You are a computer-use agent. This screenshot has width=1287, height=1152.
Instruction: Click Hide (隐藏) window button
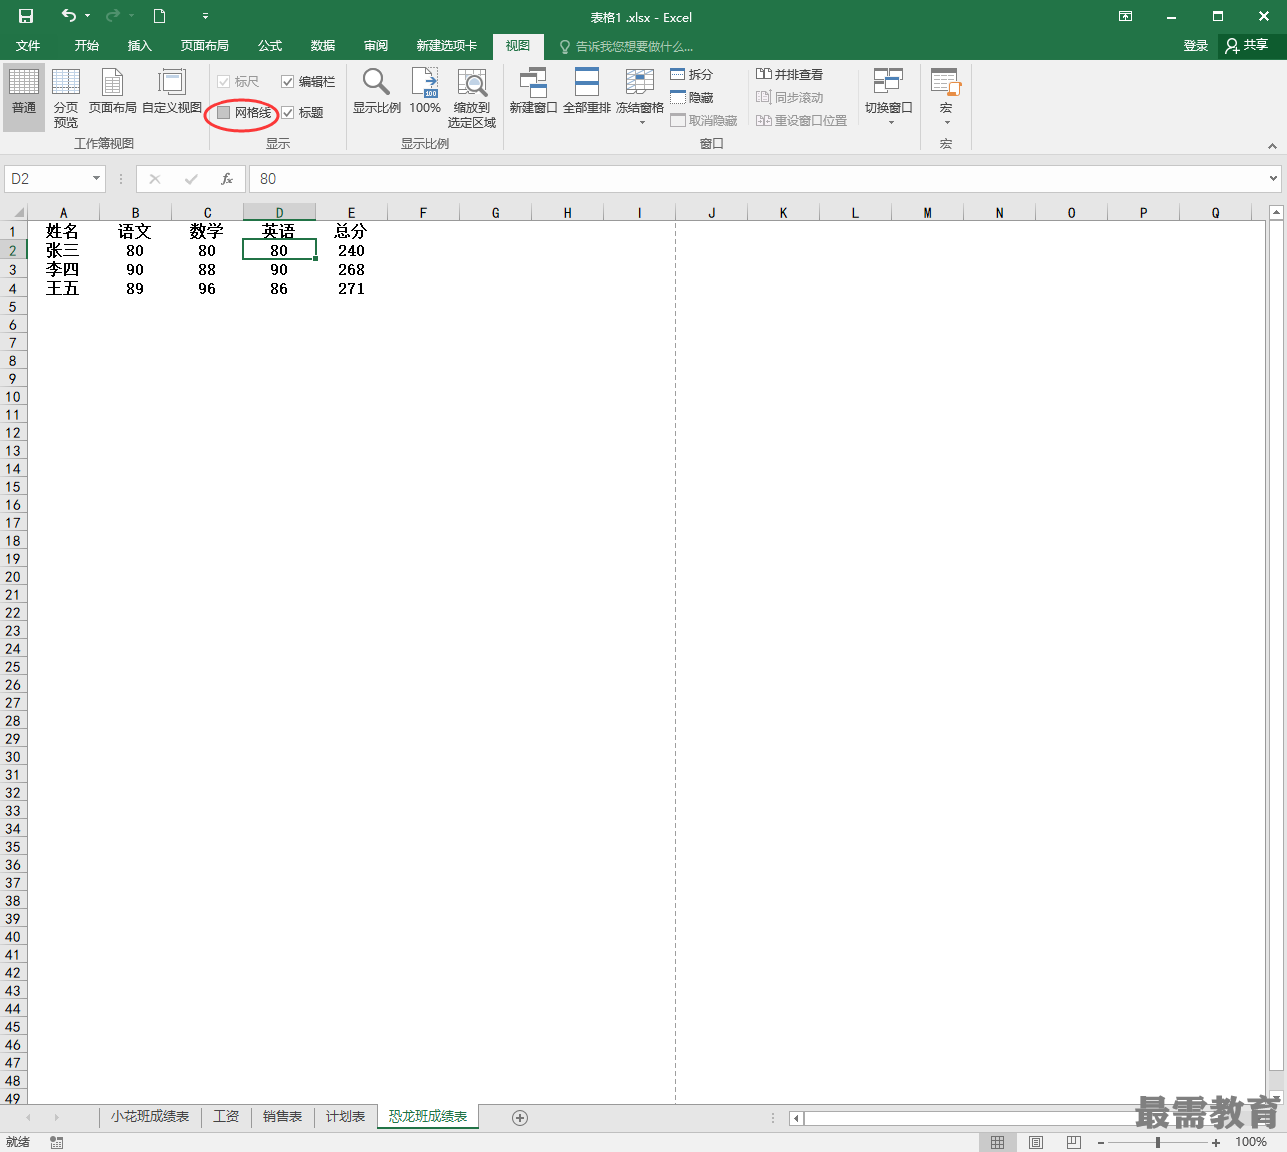point(691,98)
